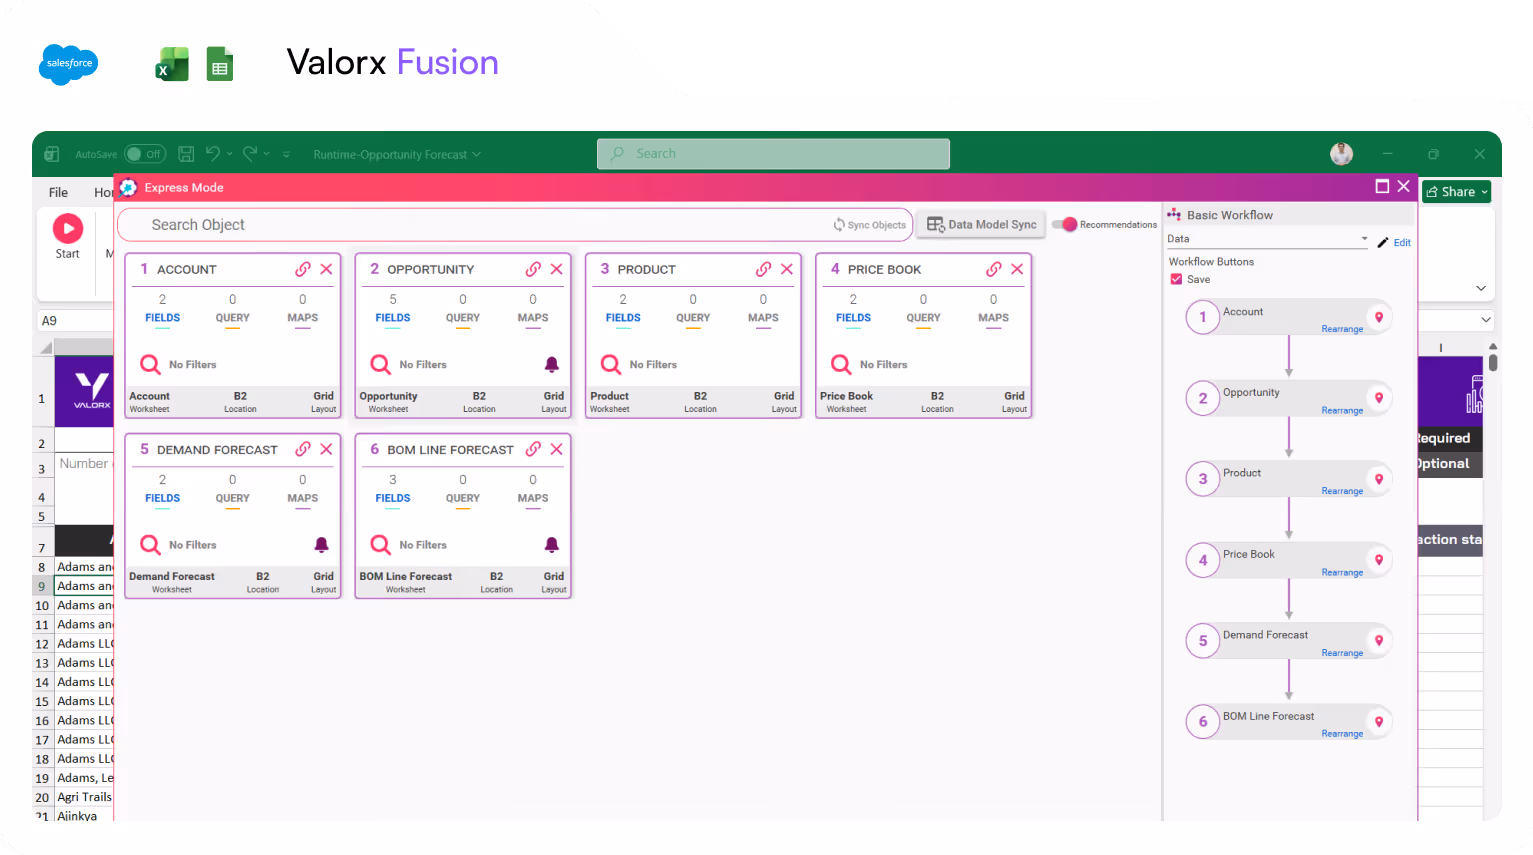The width and height of the screenshot is (1533, 855).
Task: Switch to the File menu
Action: pos(57,192)
